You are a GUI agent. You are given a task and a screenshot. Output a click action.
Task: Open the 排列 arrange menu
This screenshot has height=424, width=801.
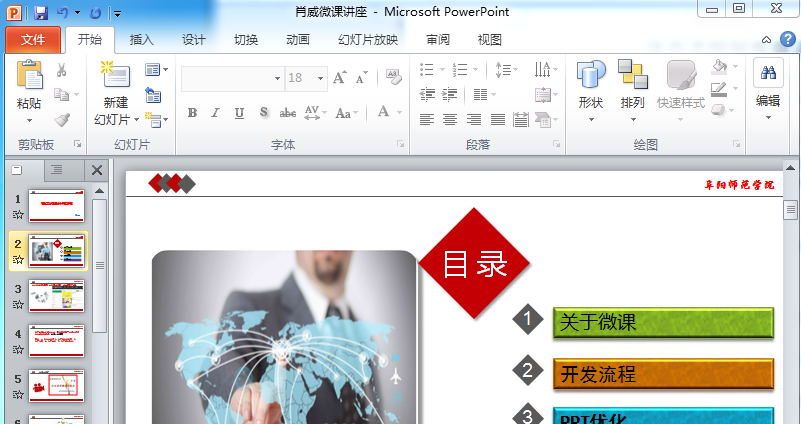coord(632,92)
